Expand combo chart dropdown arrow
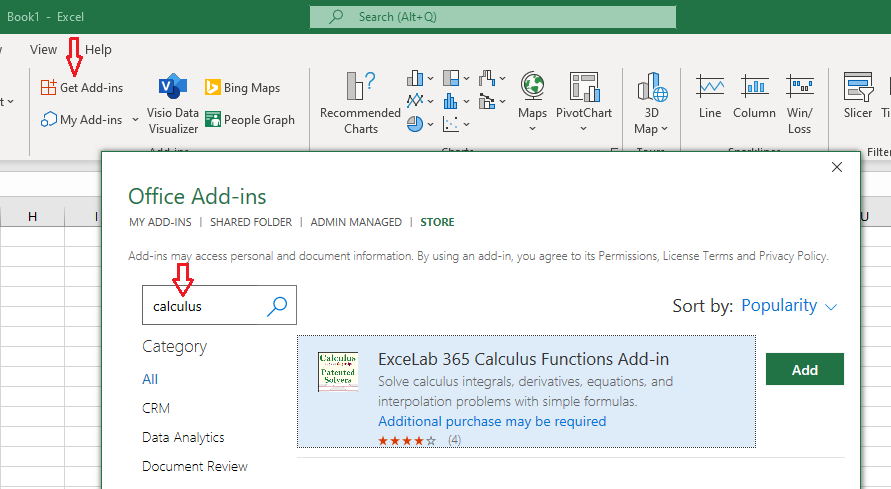Screen dimensions: 891x489 (x=502, y=101)
